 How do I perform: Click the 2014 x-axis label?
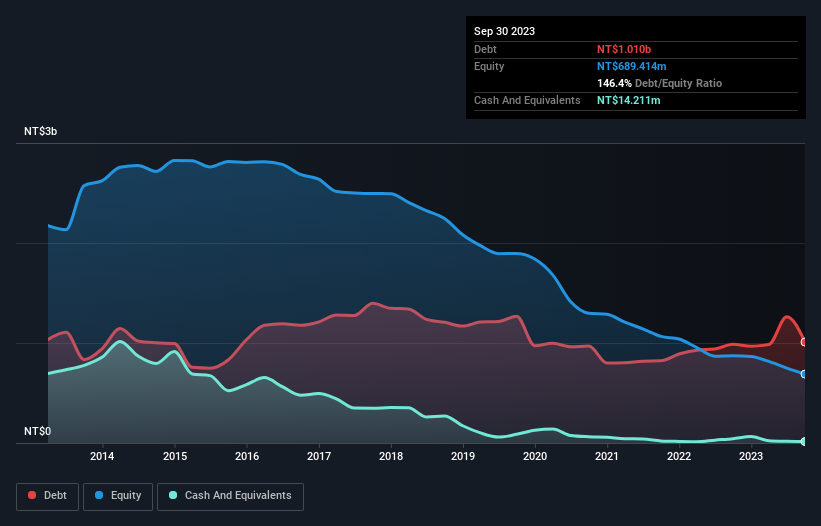coord(102,456)
